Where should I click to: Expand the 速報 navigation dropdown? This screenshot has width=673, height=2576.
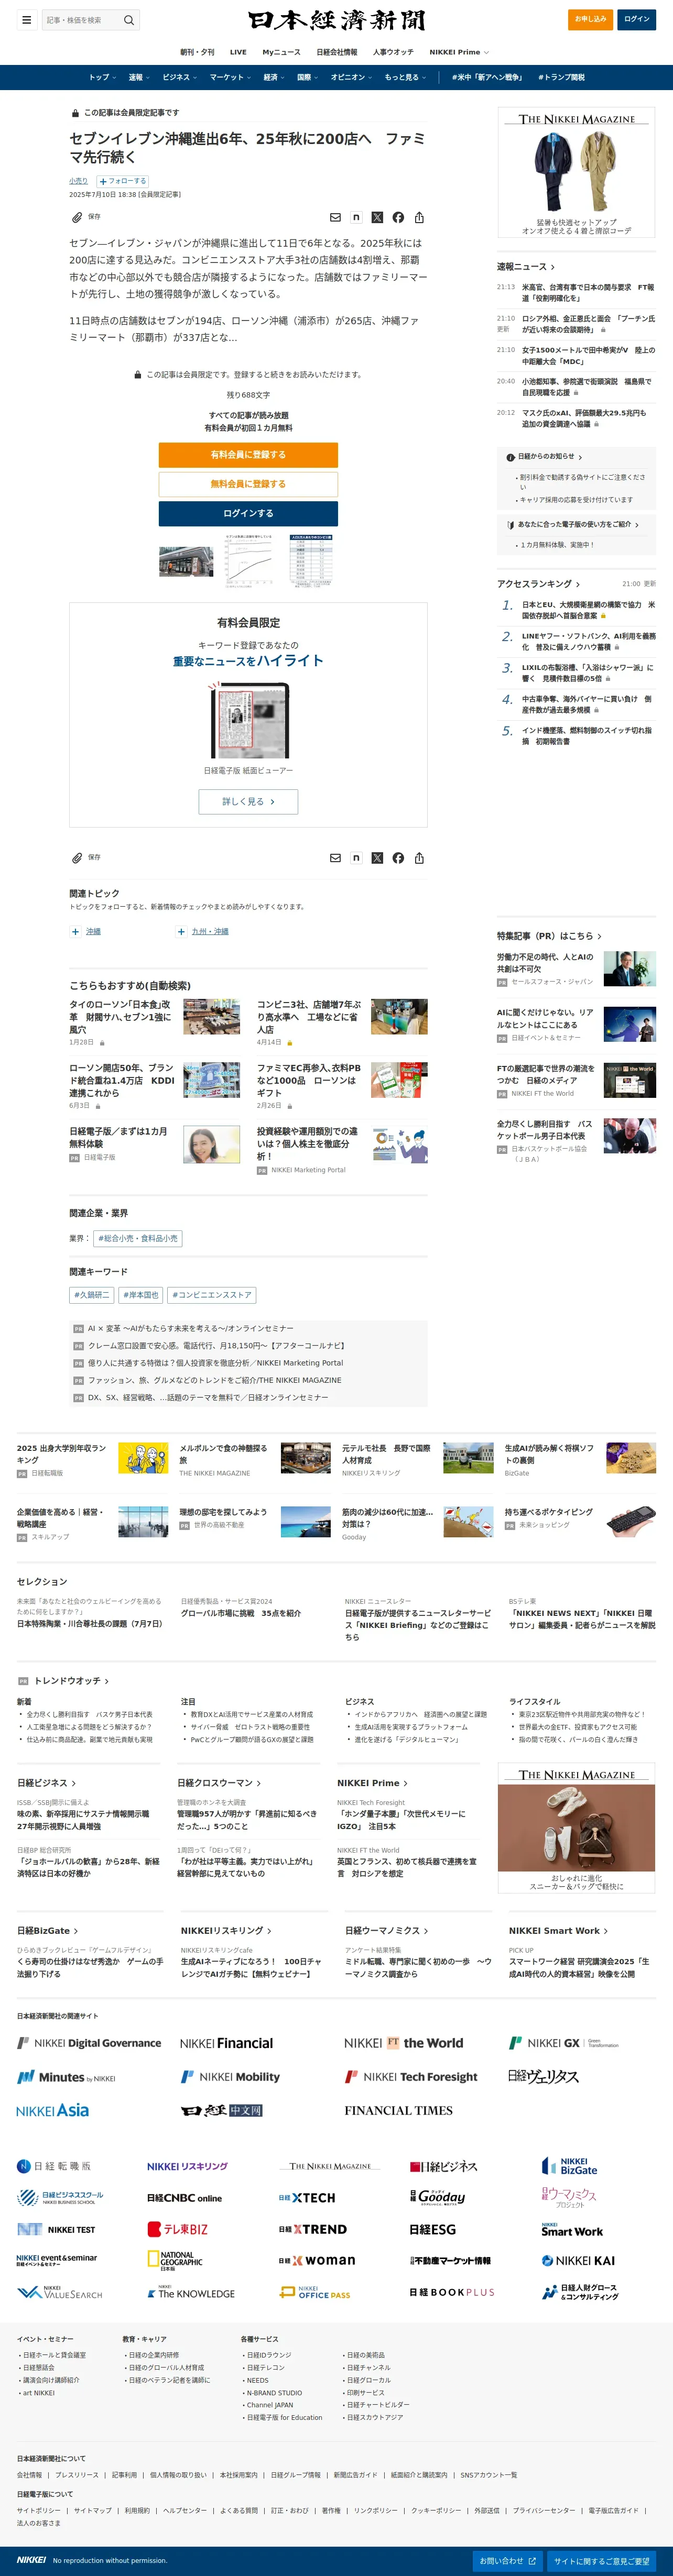139,77
